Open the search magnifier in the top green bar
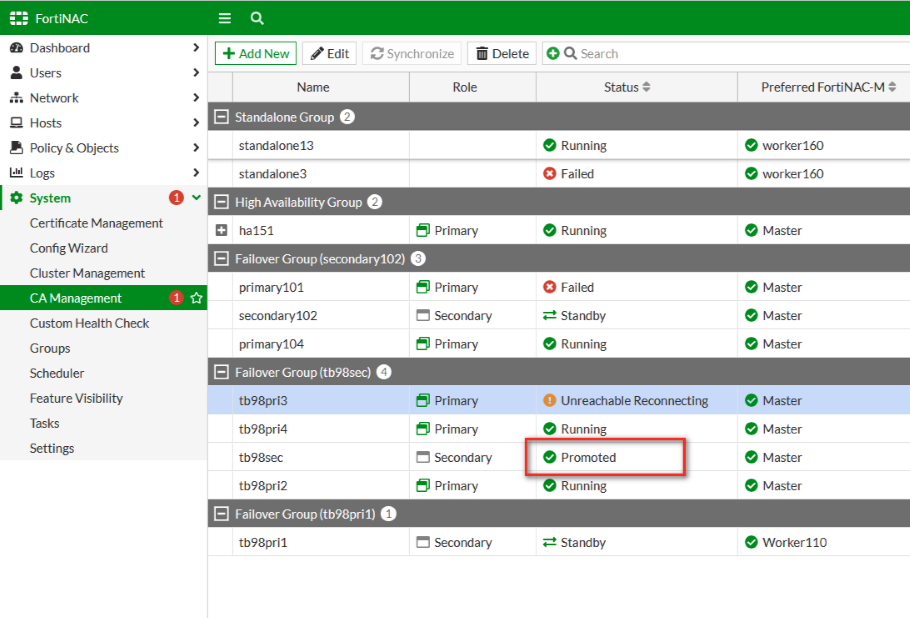The width and height of the screenshot is (910, 618). [256, 17]
